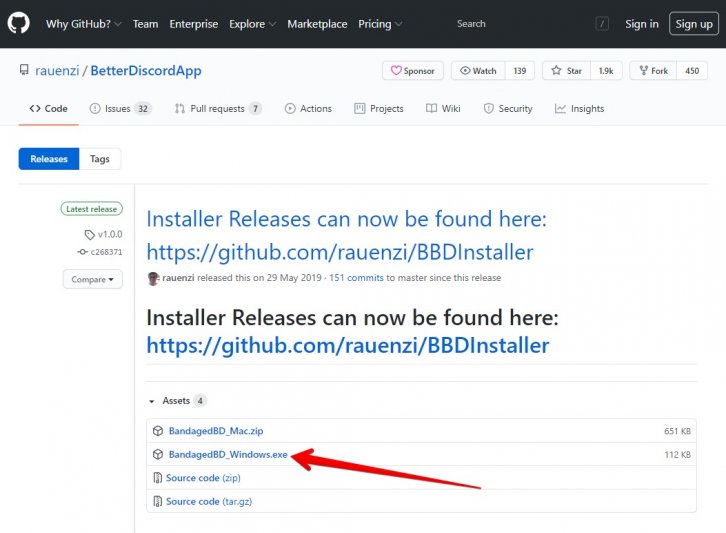View the 151 commits link

(x=356, y=278)
